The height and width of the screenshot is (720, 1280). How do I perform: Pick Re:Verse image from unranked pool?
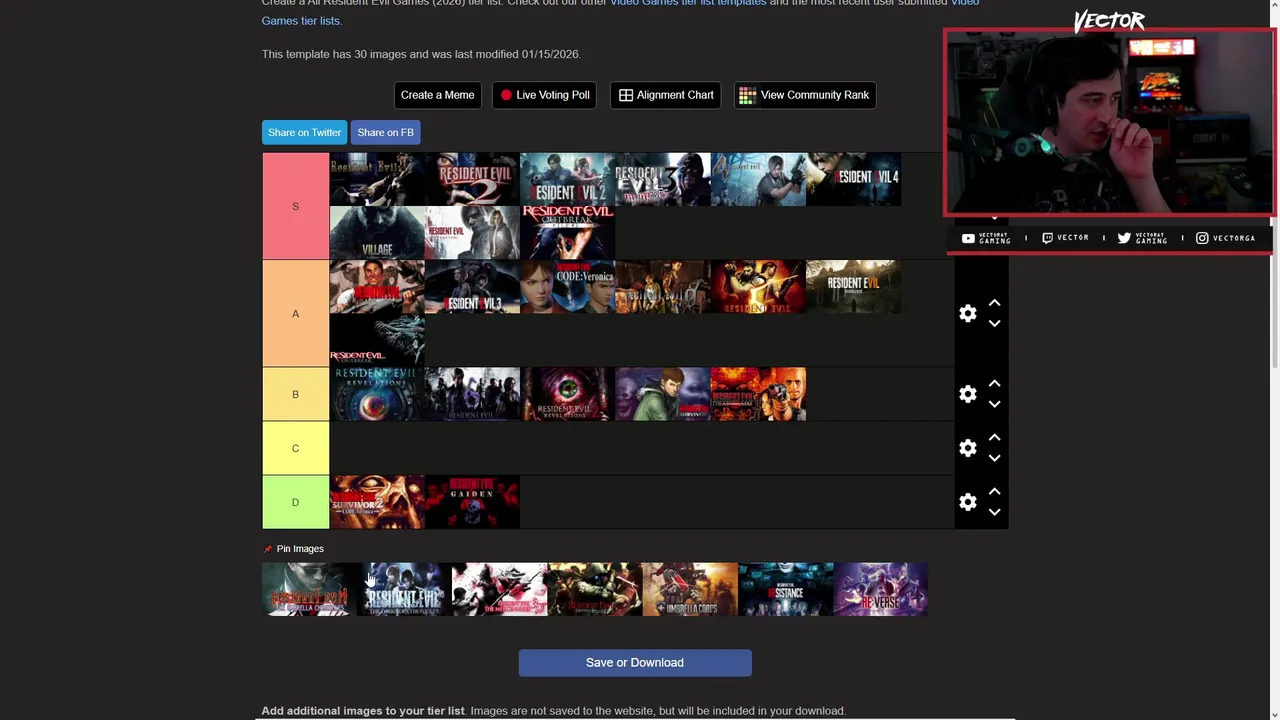click(880, 589)
